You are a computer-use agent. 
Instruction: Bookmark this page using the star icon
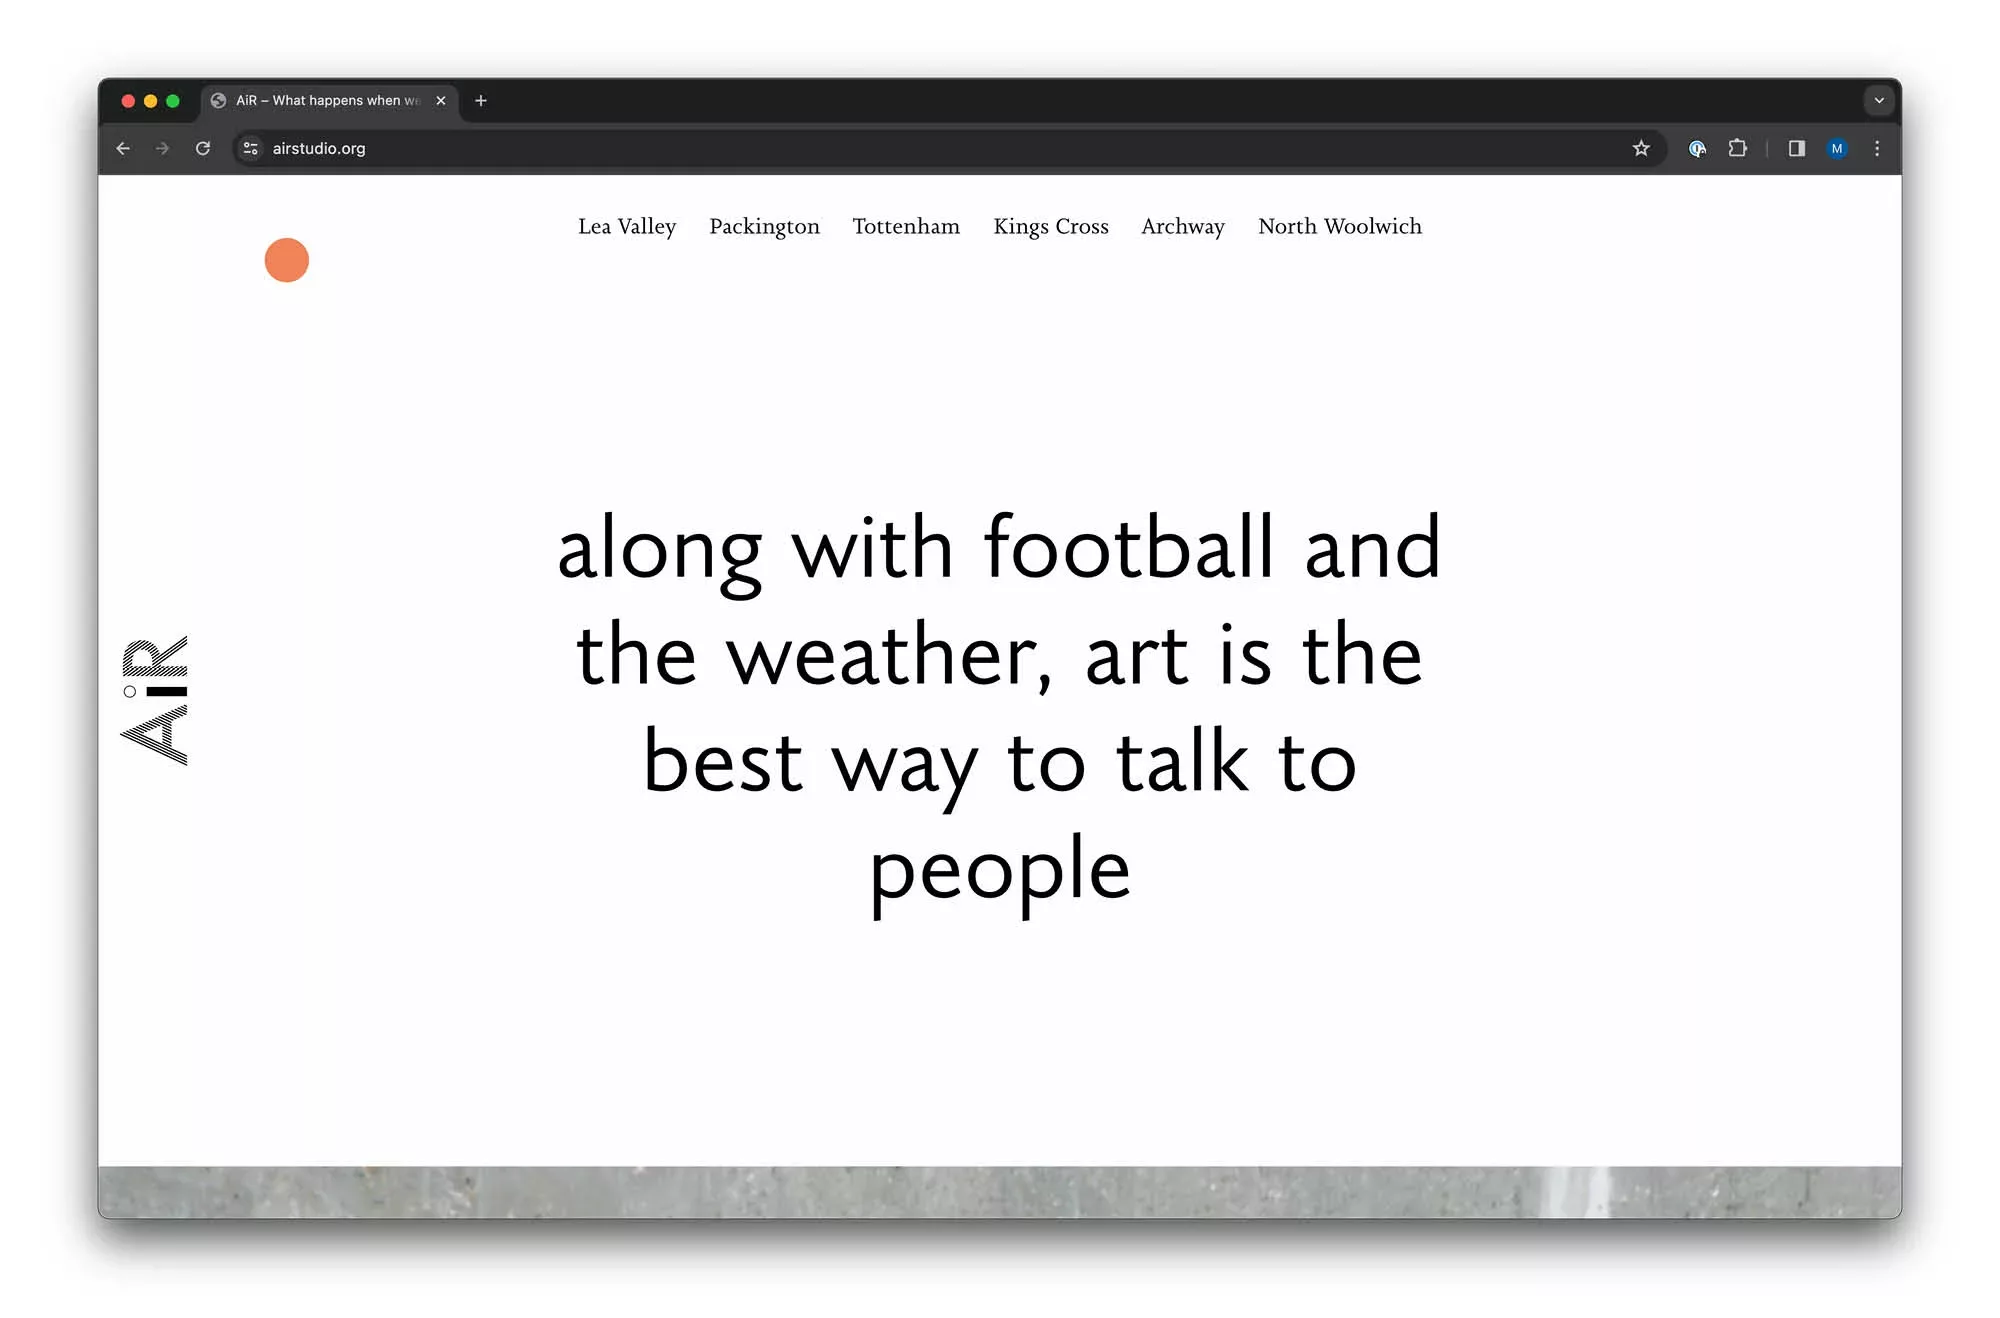point(1641,148)
